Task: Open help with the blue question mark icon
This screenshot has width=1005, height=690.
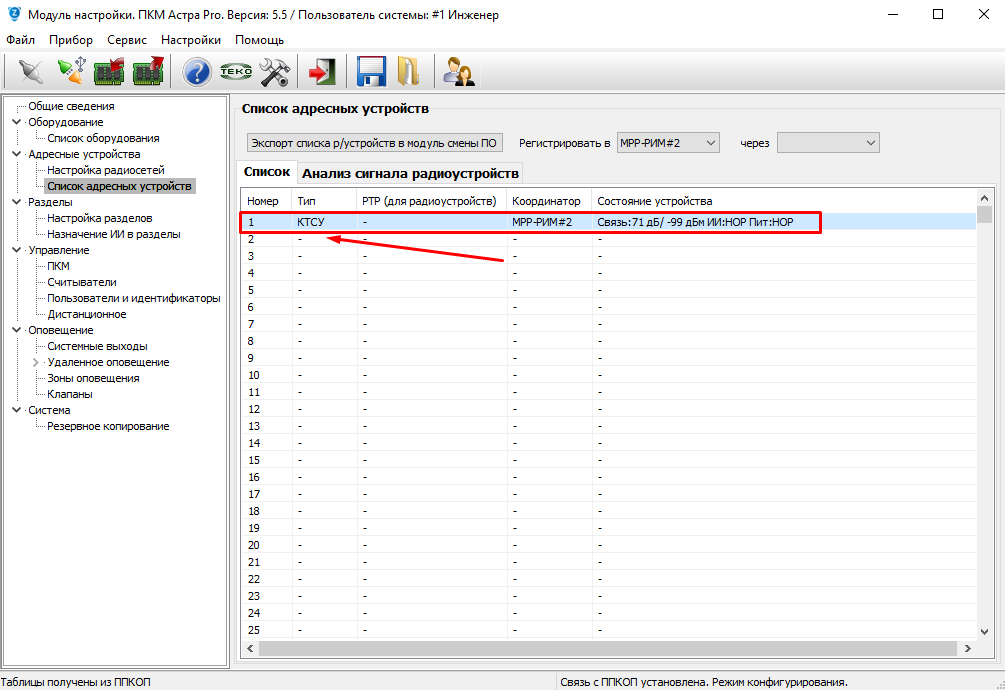Action: tap(197, 71)
